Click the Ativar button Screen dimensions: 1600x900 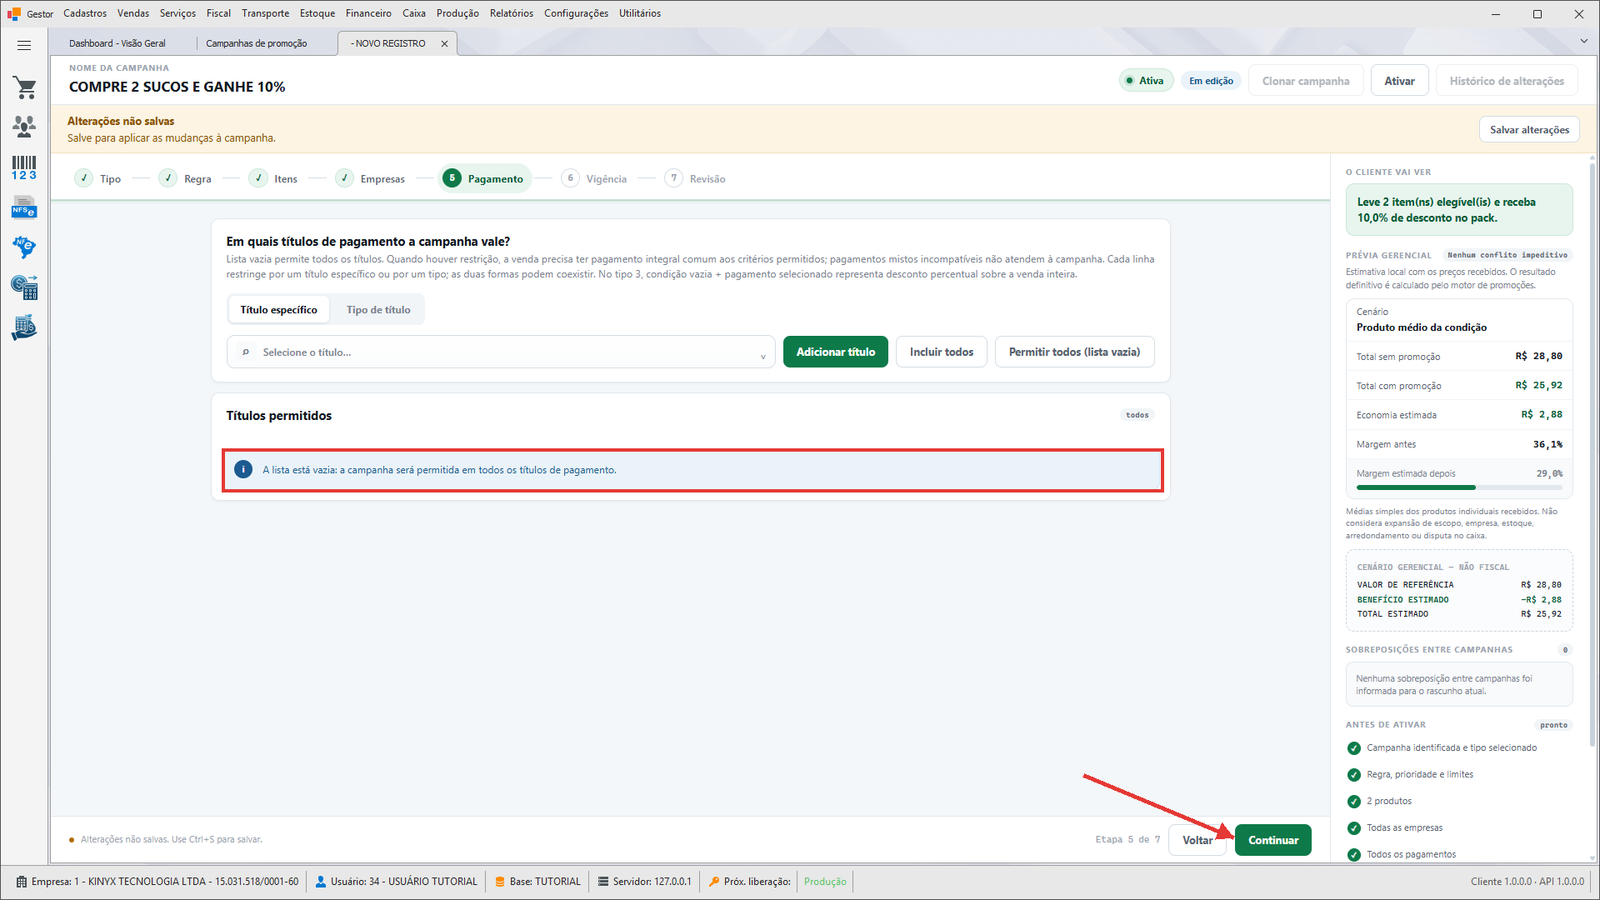point(1399,81)
